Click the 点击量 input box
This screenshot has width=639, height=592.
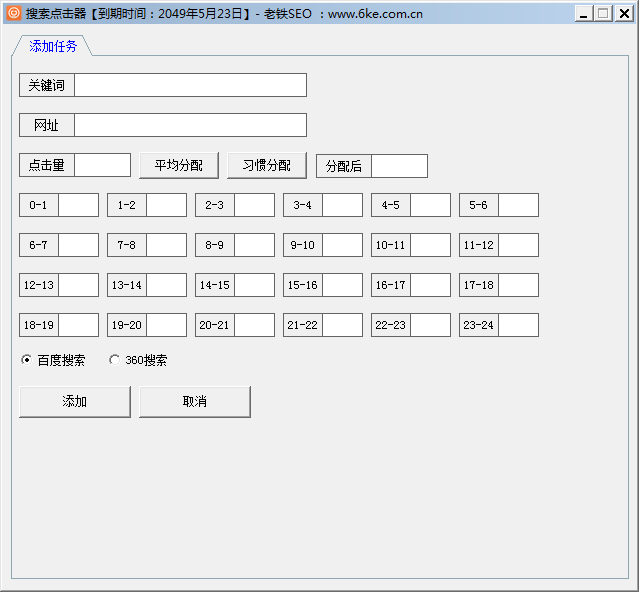click(103, 165)
